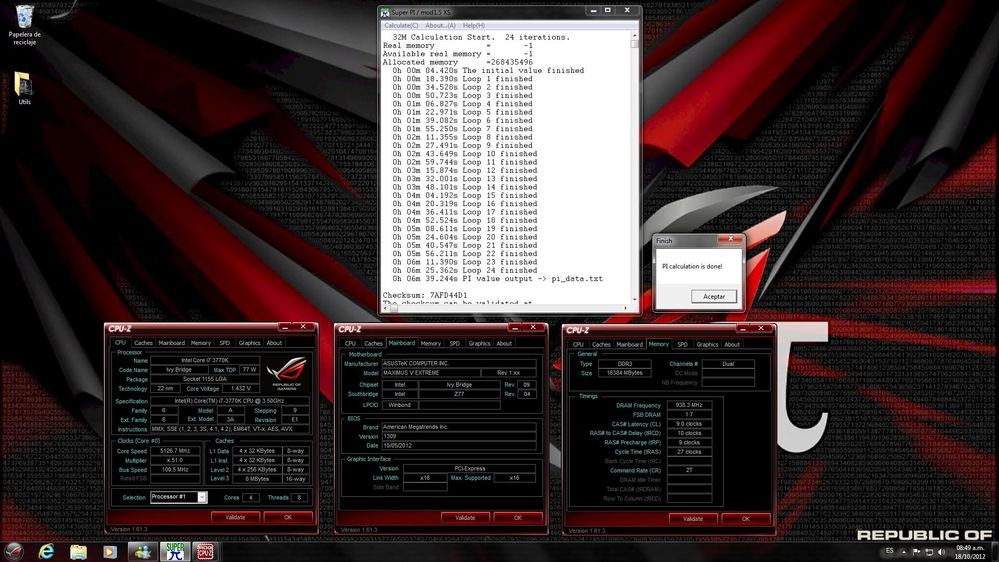This screenshot has width=999, height=562.
Task: Open Windows Explorer from the taskbar
Action: click(78, 551)
